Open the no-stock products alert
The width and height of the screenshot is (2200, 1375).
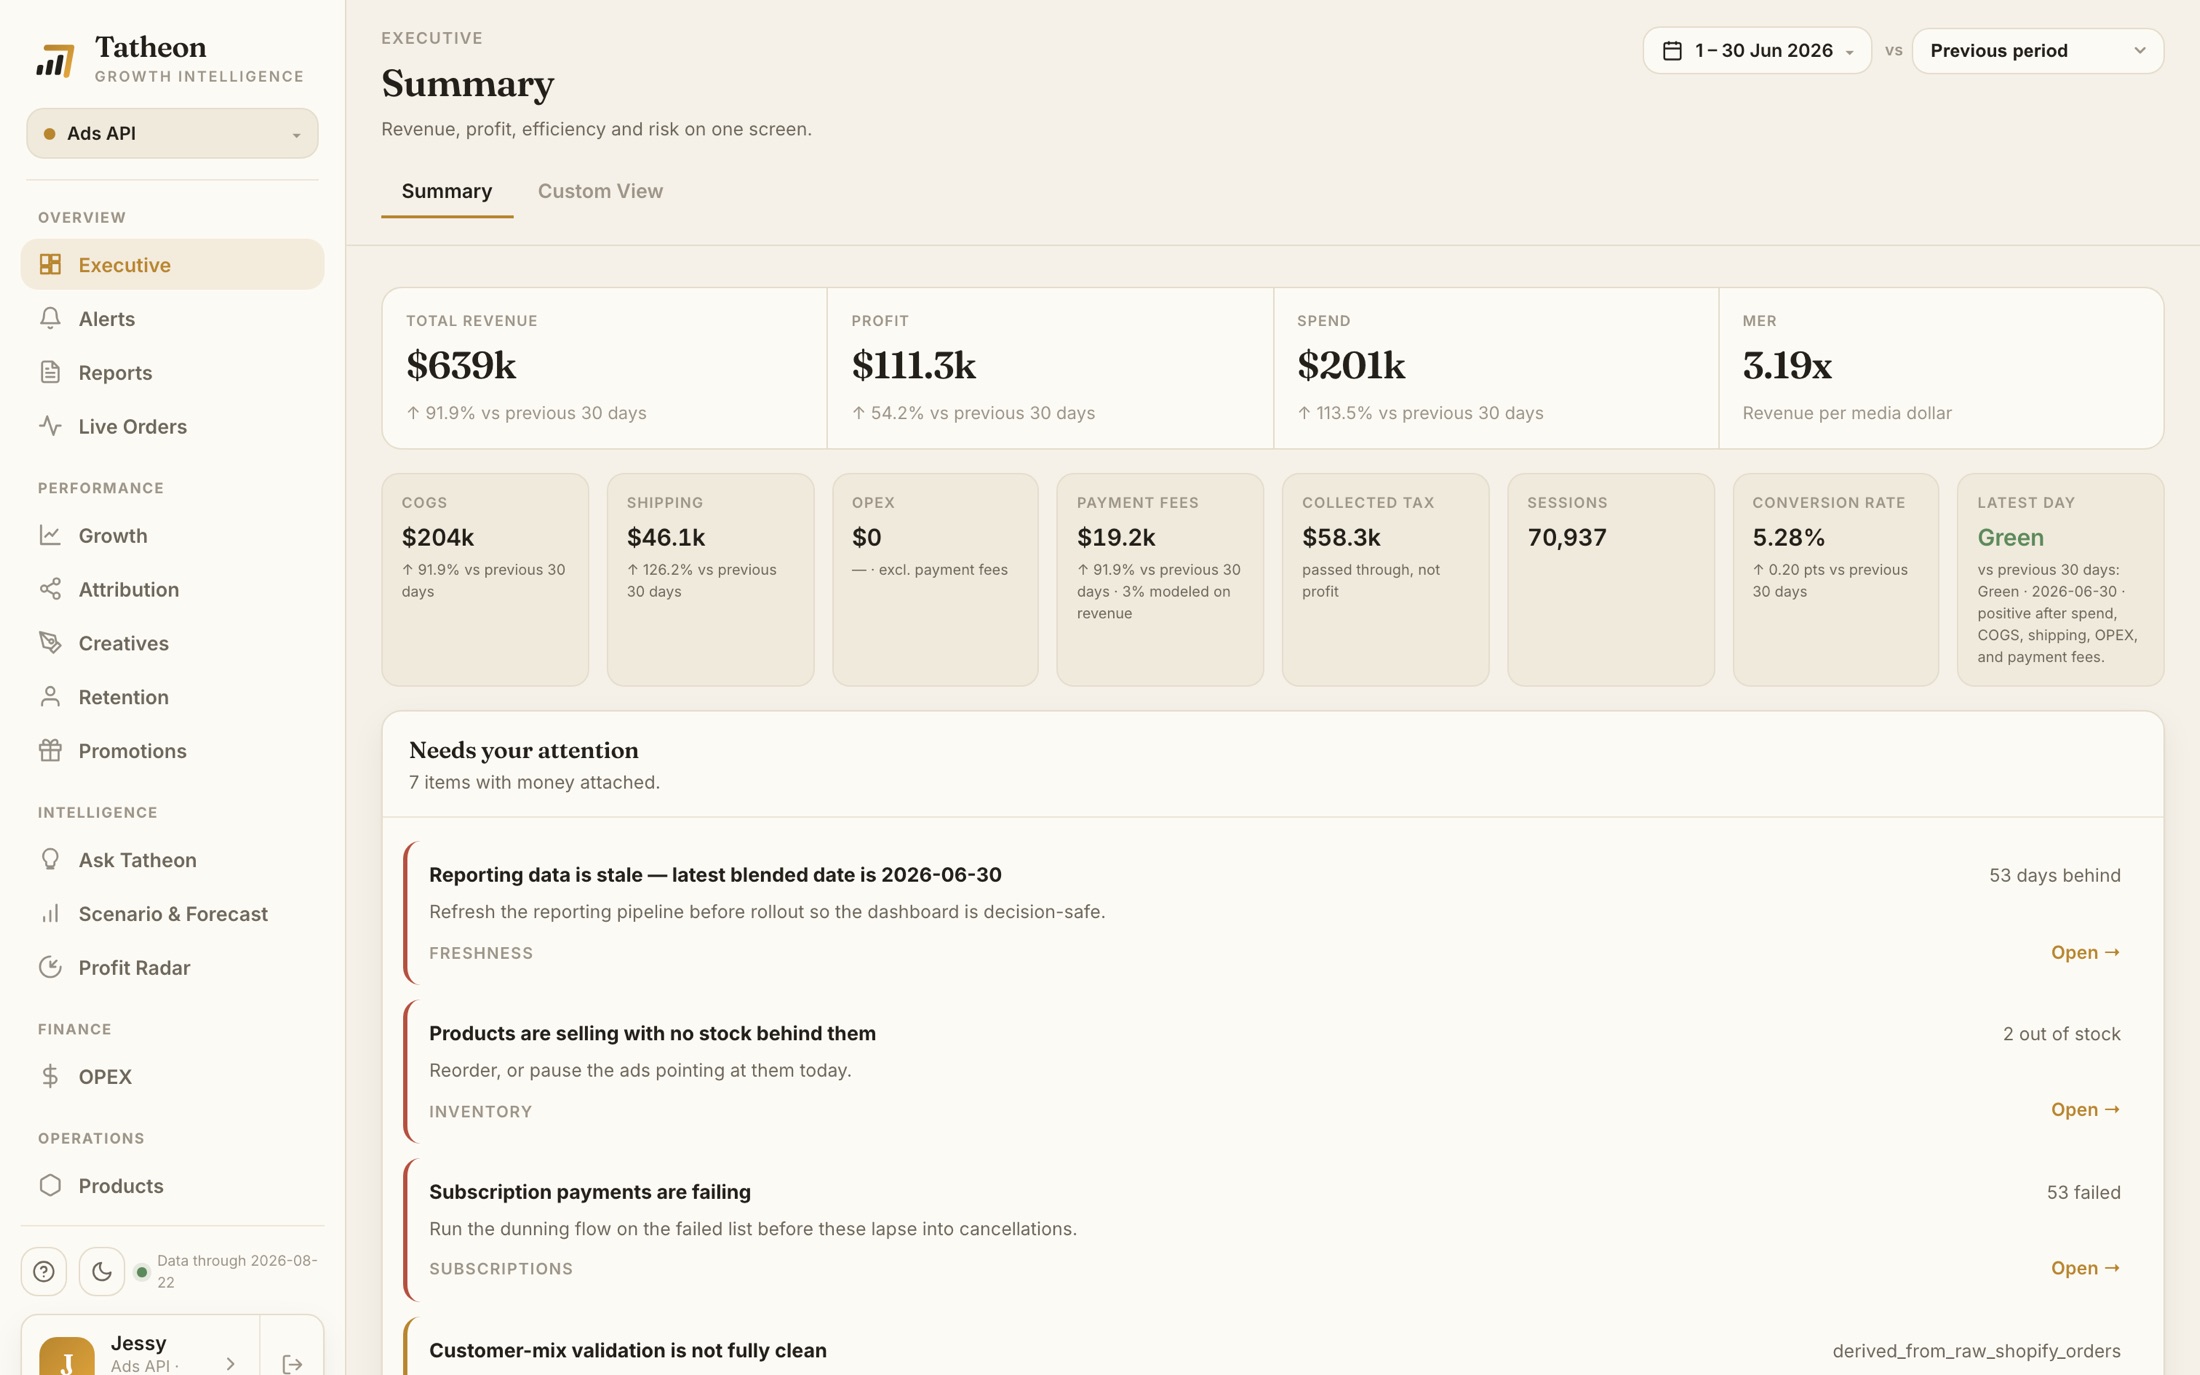tap(2085, 1109)
